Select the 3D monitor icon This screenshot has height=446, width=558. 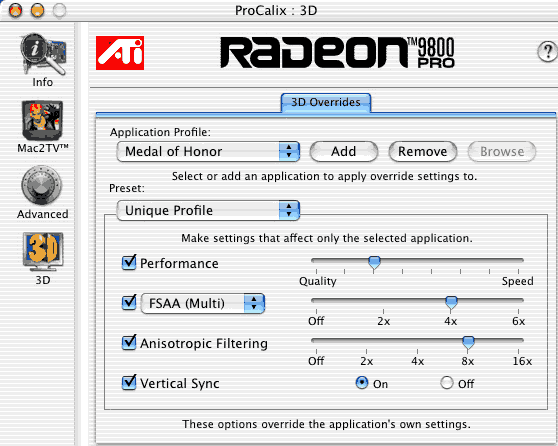point(43,252)
